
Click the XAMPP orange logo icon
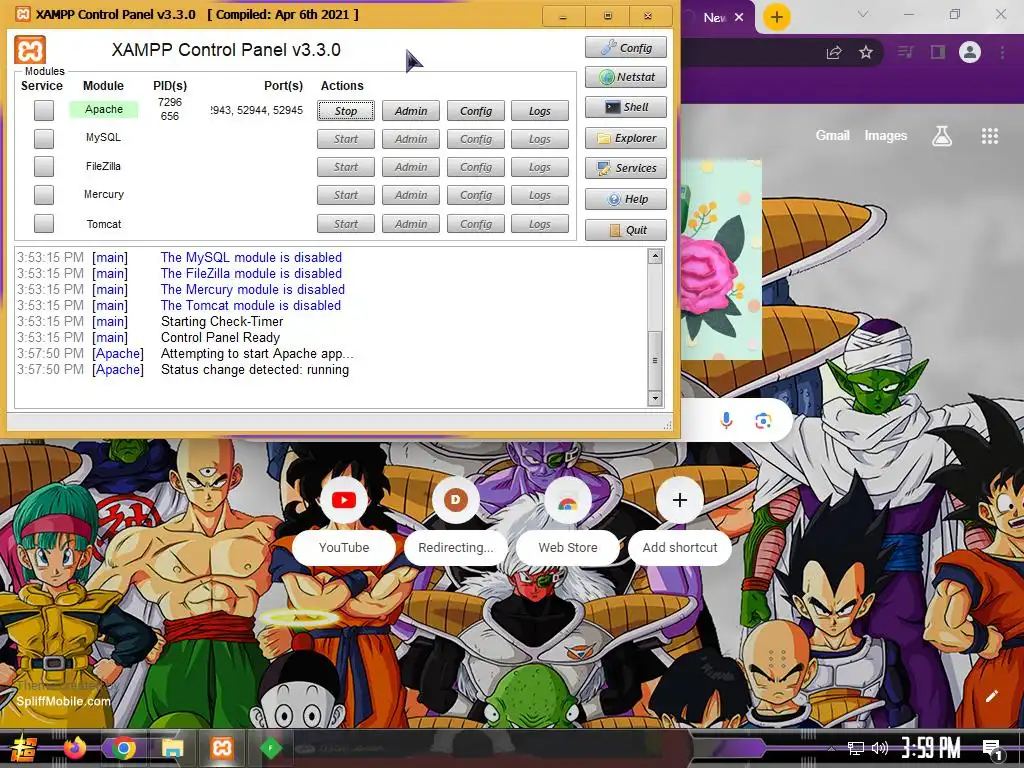coord(30,50)
